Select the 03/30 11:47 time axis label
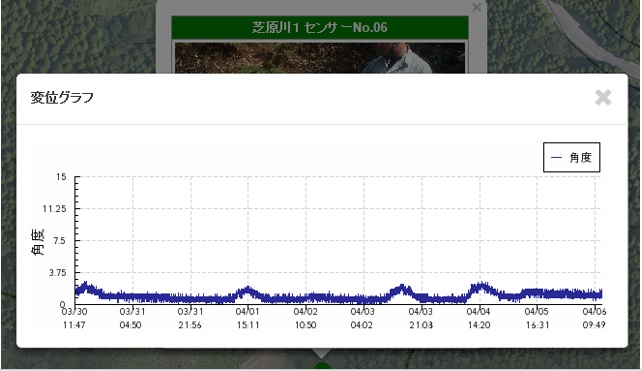 (74, 318)
